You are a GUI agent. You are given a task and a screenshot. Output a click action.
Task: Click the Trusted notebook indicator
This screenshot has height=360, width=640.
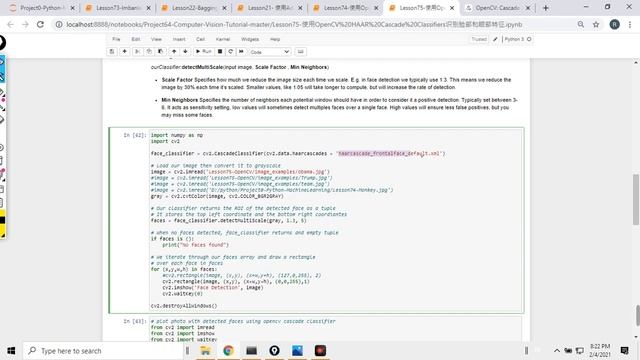479,39
